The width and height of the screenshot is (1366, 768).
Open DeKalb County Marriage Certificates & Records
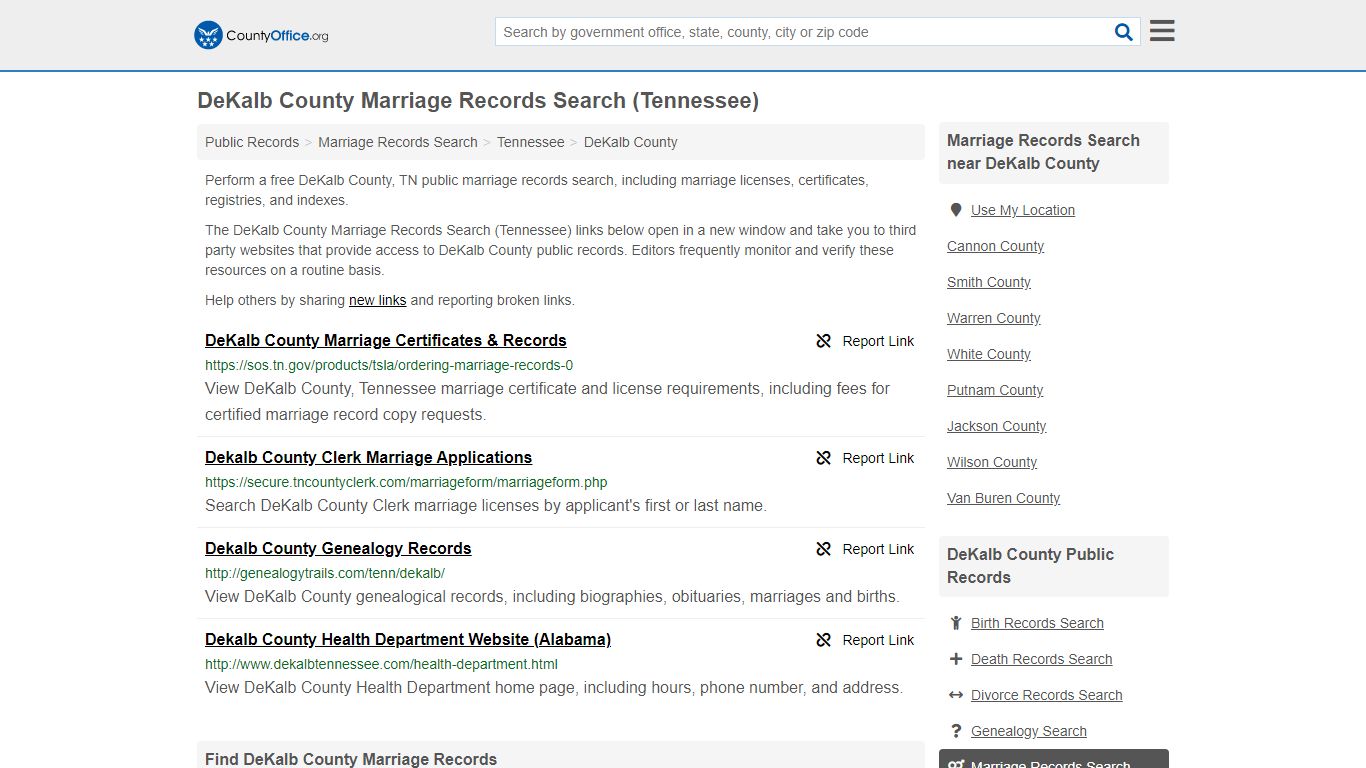(x=386, y=341)
